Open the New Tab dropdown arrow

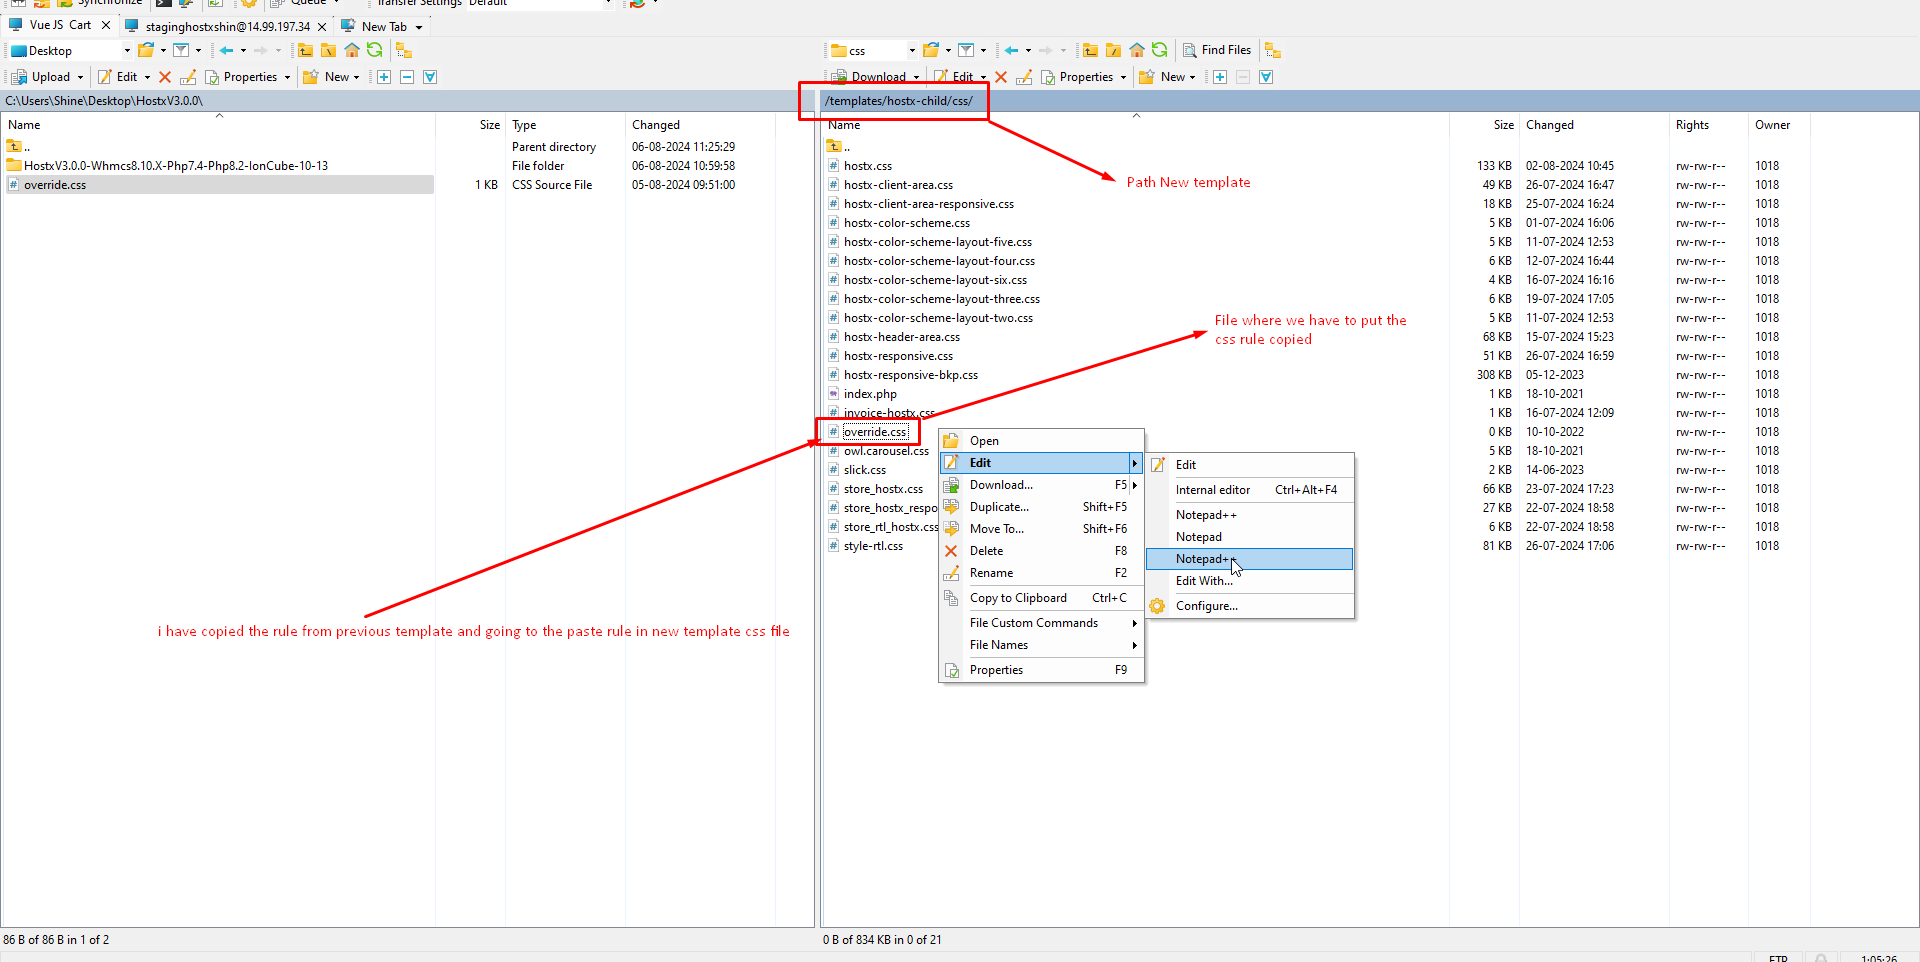tap(419, 27)
